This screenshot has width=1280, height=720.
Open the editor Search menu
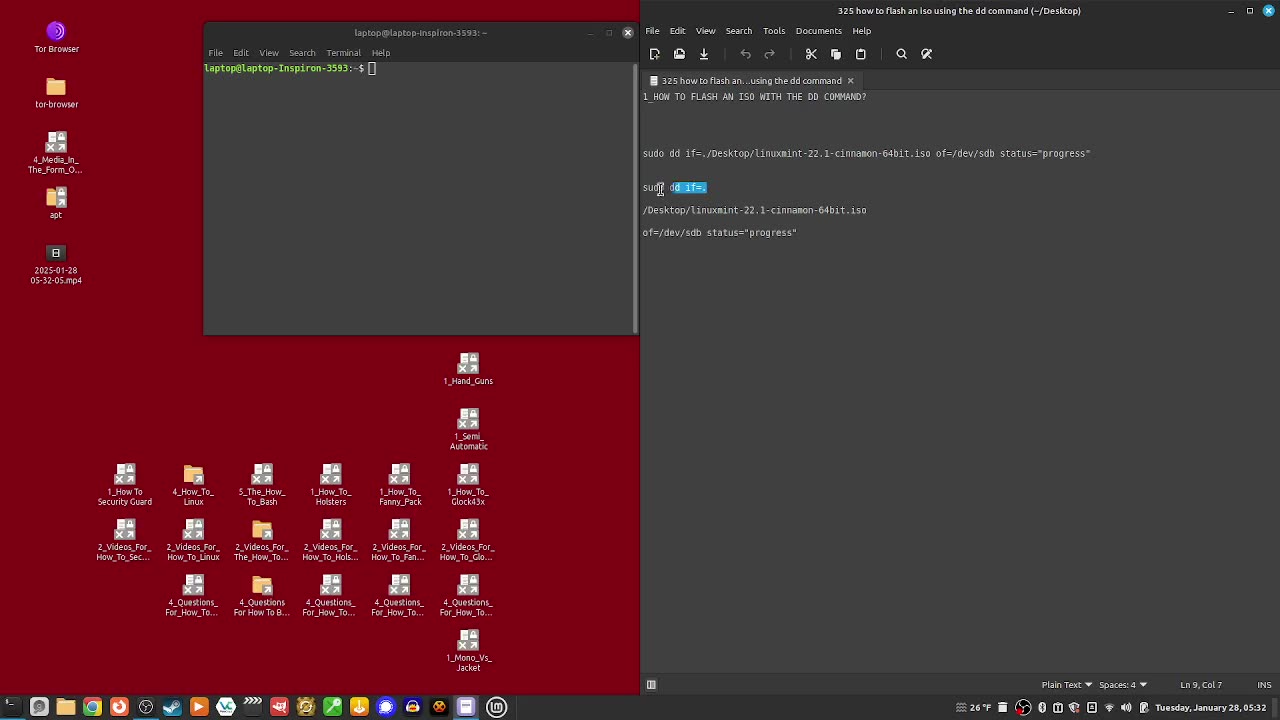tap(738, 31)
